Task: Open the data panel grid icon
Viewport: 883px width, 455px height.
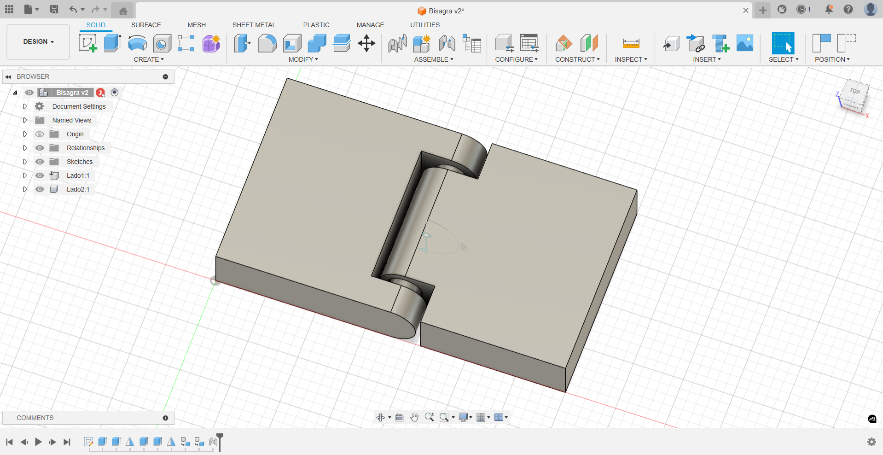Action: (x=9, y=10)
